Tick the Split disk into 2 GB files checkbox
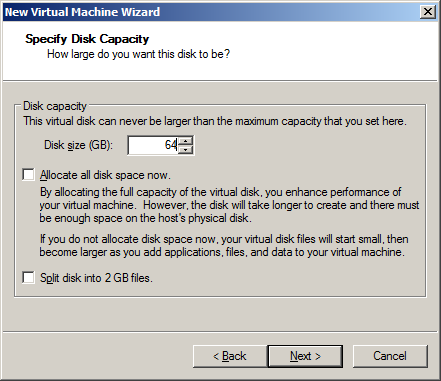The image size is (441, 381). [x=28, y=277]
